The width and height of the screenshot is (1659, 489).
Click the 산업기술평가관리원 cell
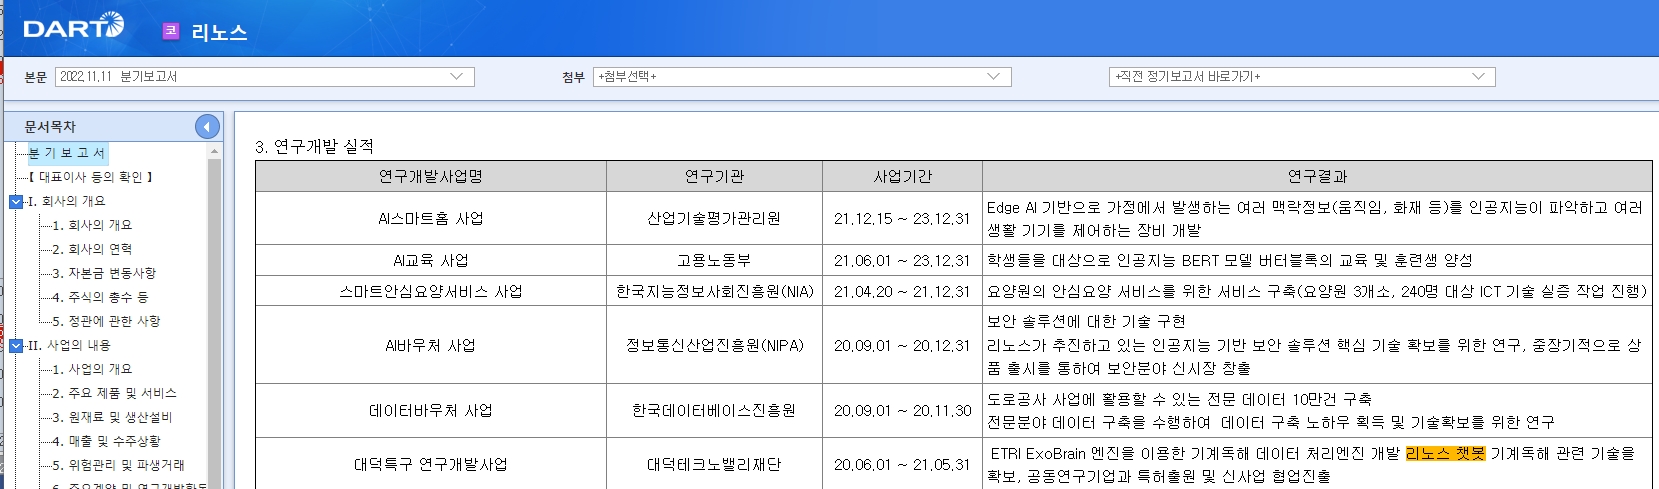[x=714, y=218]
